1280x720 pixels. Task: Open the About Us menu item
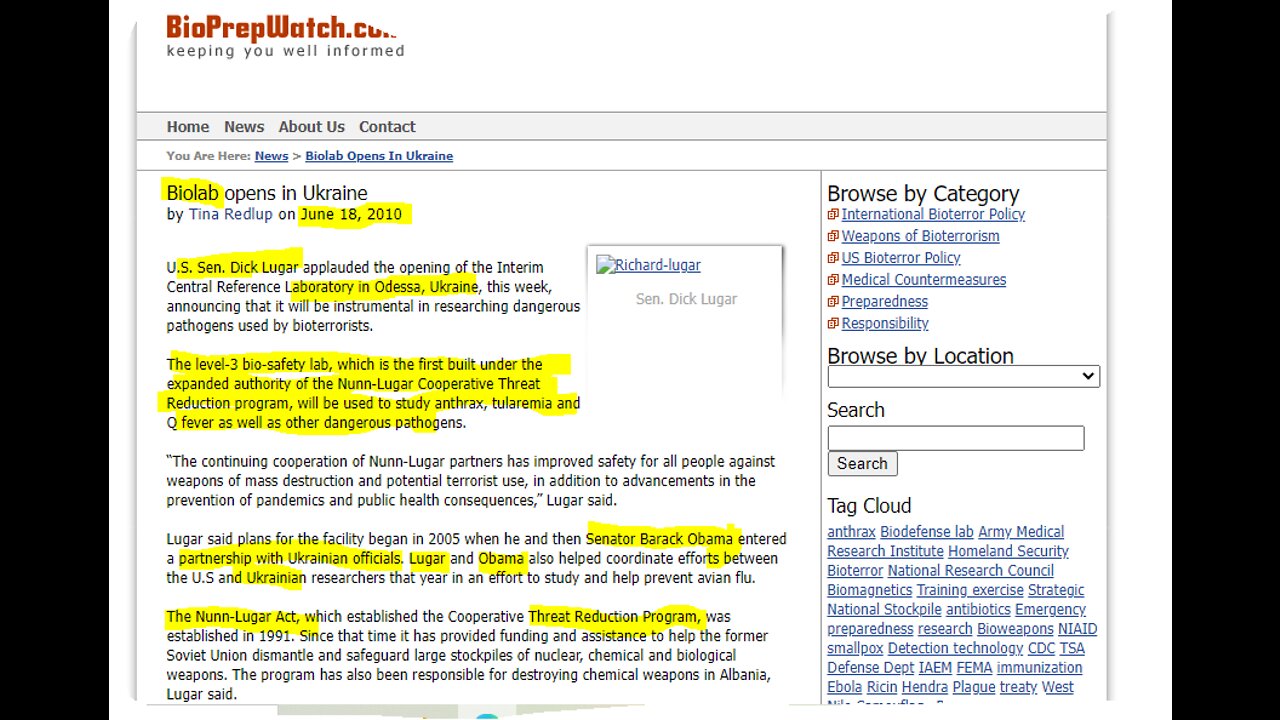tap(311, 127)
